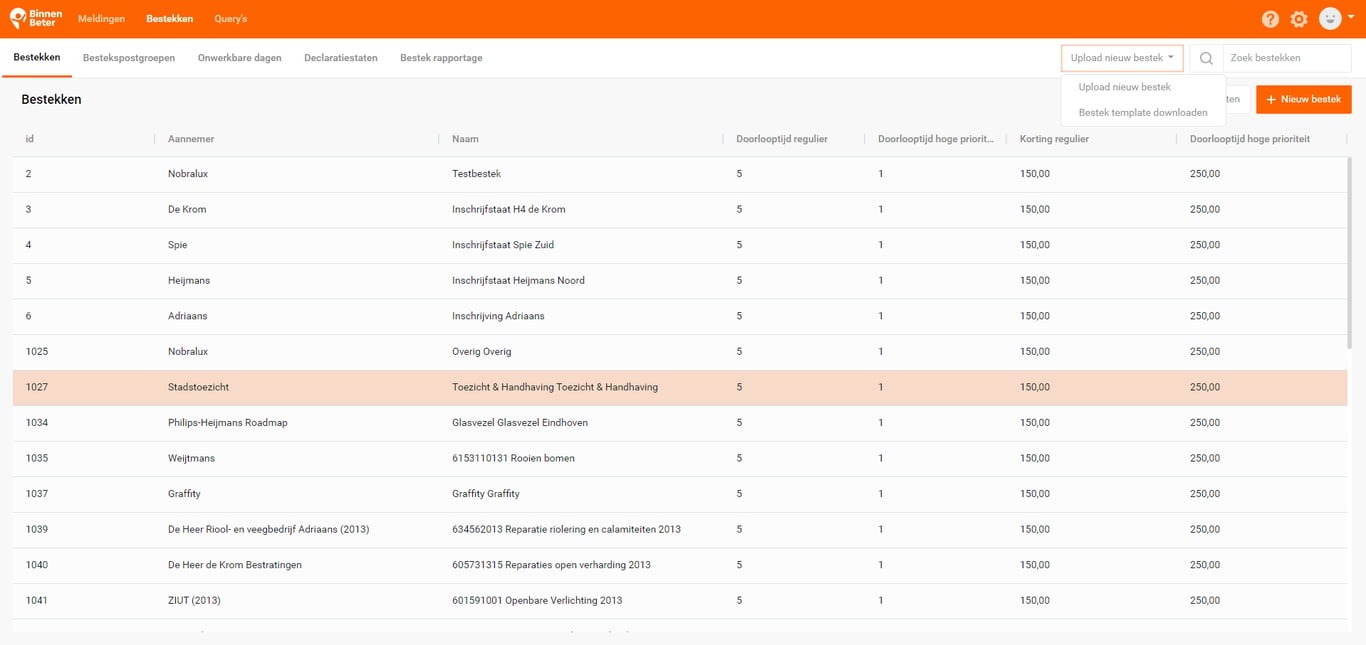Click the plus icon on Nieuw bestek
Image resolution: width=1366 pixels, height=645 pixels.
pyautogui.click(x=1271, y=100)
